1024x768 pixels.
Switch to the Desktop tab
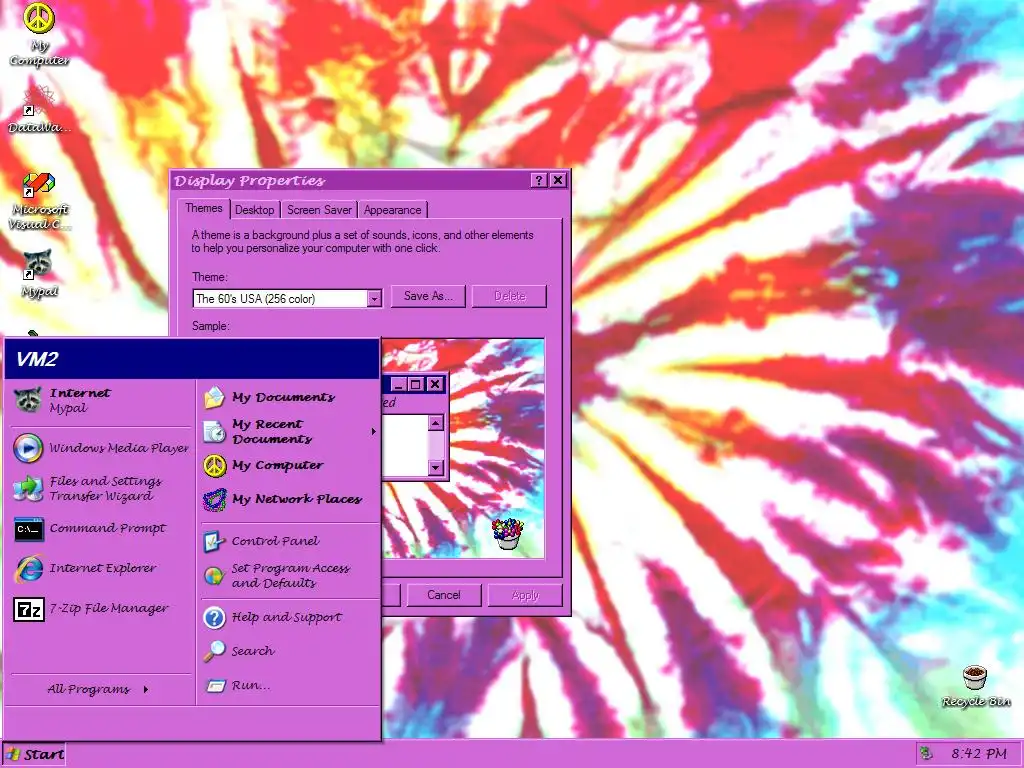point(255,210)
